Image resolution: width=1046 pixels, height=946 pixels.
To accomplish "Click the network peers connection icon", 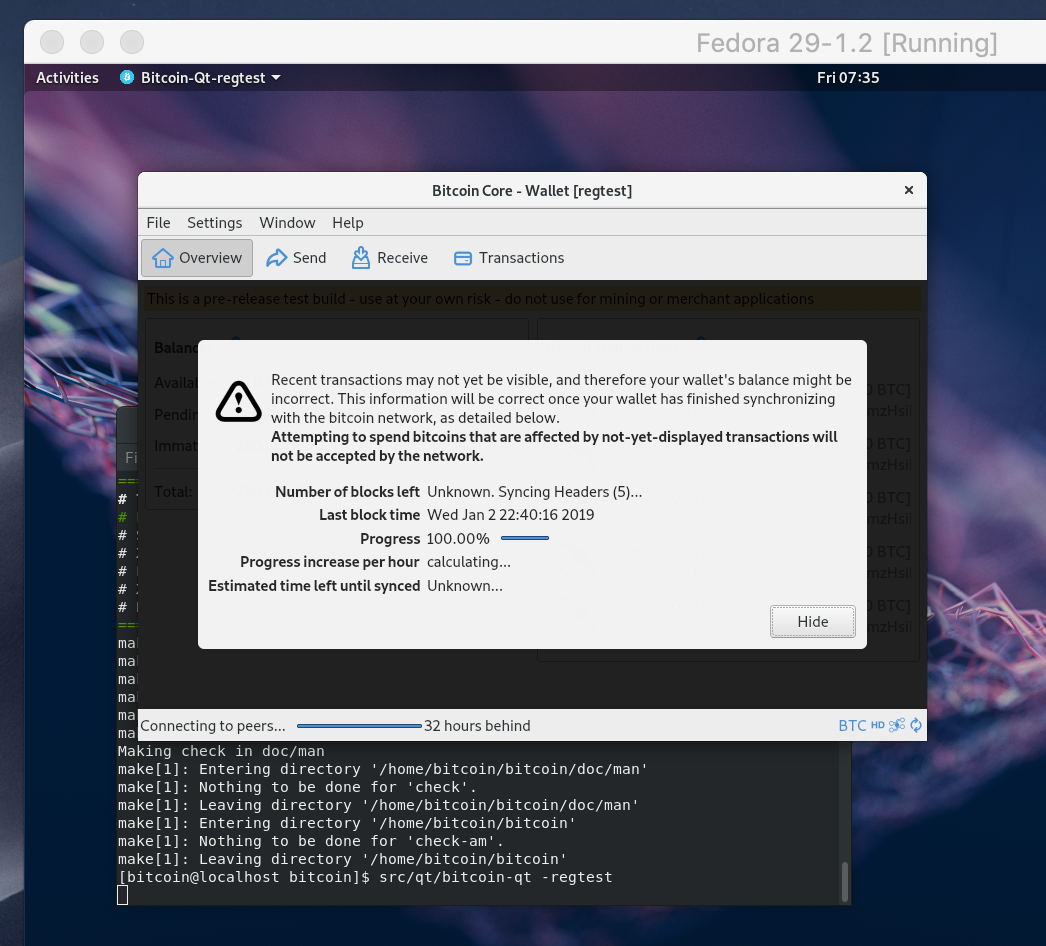I will tap(897, 725).
